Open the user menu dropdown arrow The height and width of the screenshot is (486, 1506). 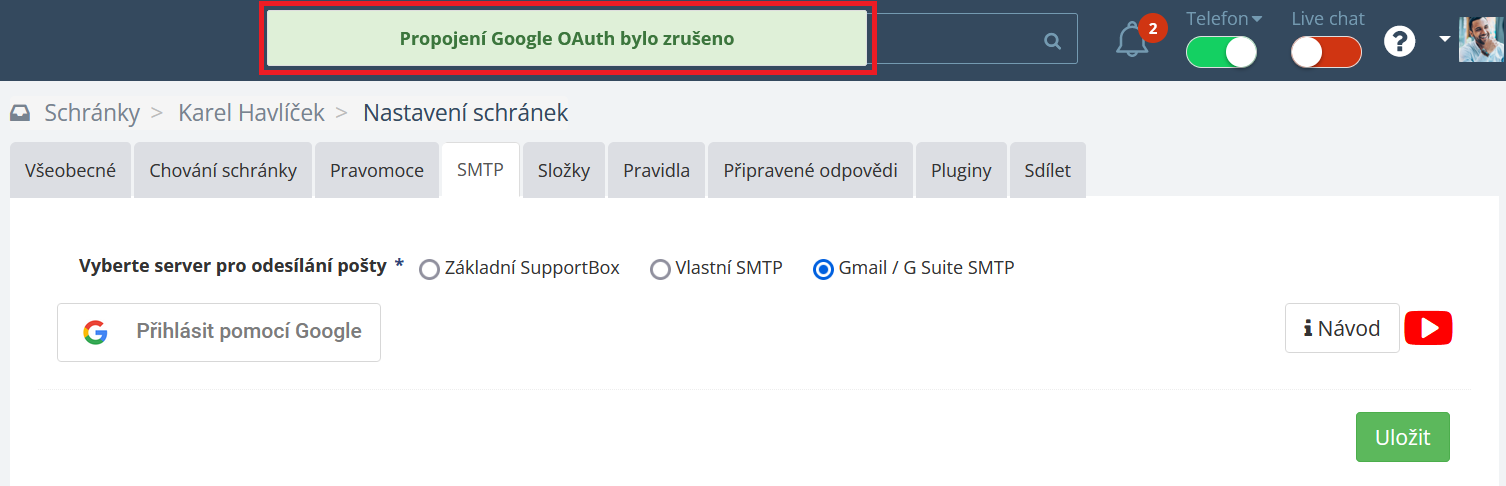(x=1444, y=39)
